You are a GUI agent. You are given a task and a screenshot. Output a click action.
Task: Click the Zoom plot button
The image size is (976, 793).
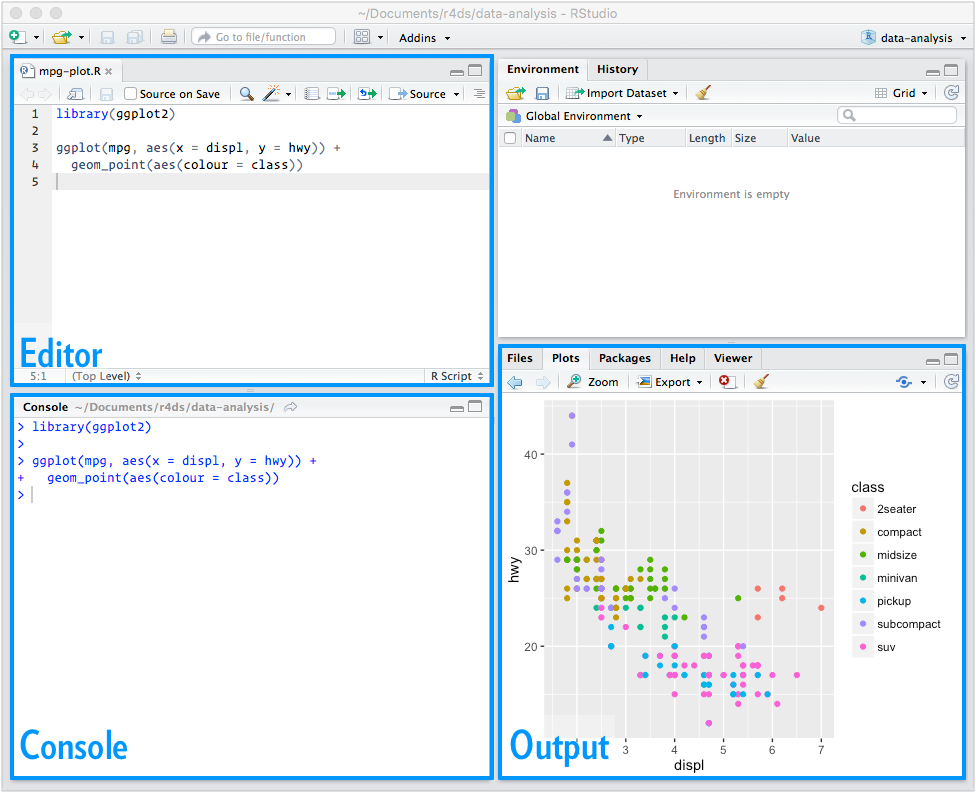click(x=593, y=382)
